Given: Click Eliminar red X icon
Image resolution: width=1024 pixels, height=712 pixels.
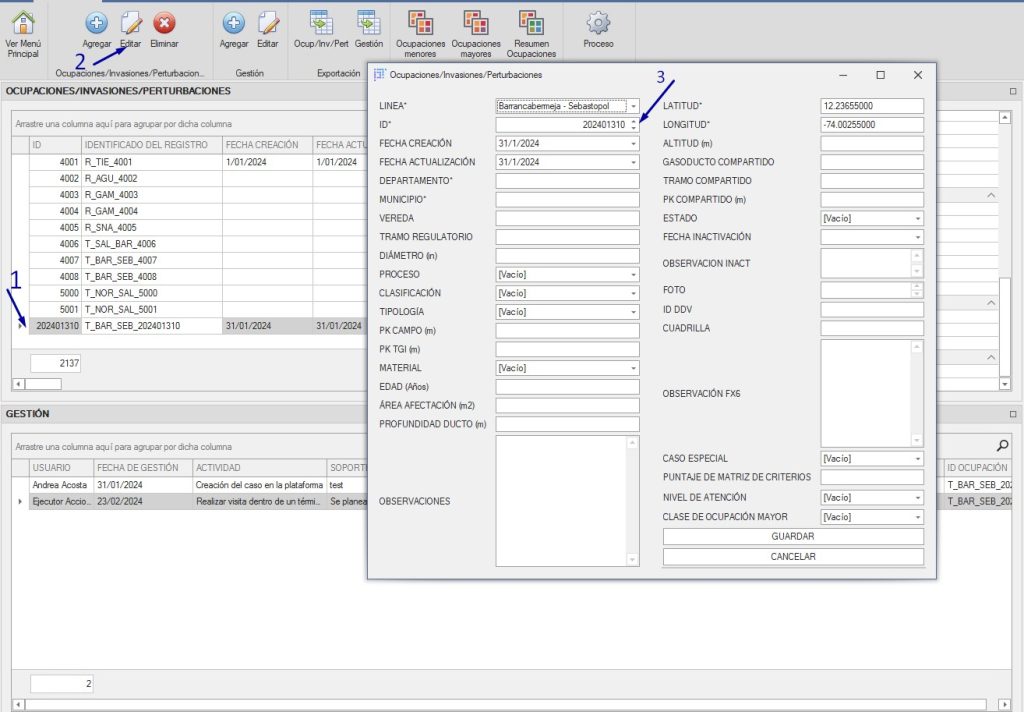Looking at the screenshot, I should coord(164,24).
